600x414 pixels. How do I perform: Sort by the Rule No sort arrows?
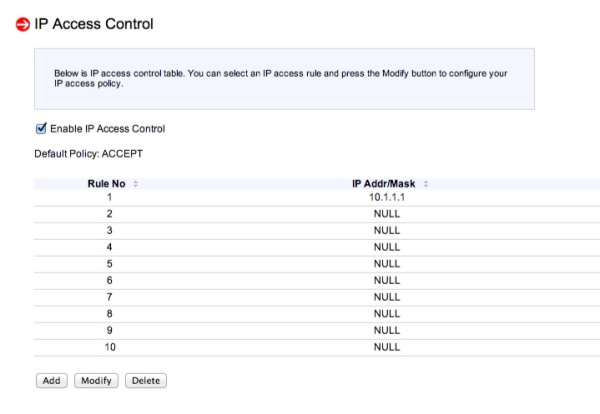point(135,184)
